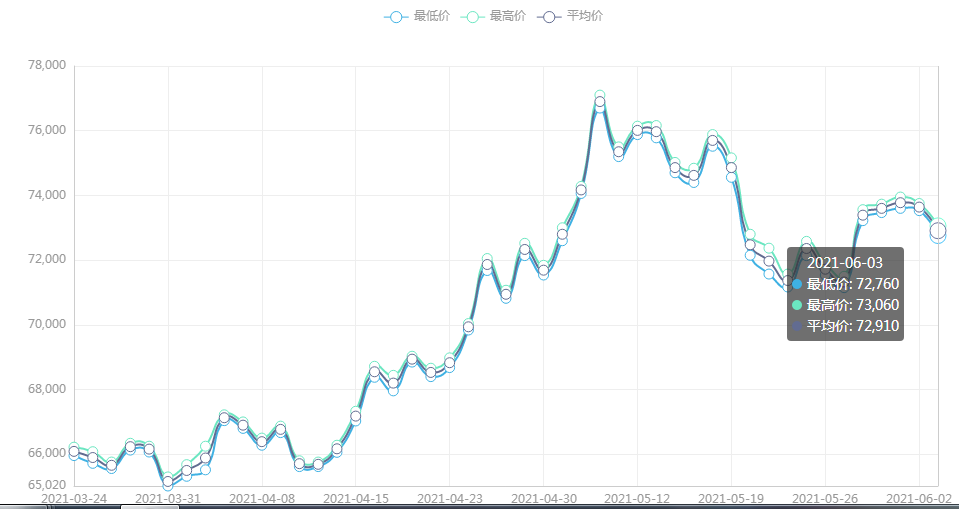Screen dimensions: 959x509
Task: Toggle the 平均价 legend label
Action: click(x=584, y=16)
